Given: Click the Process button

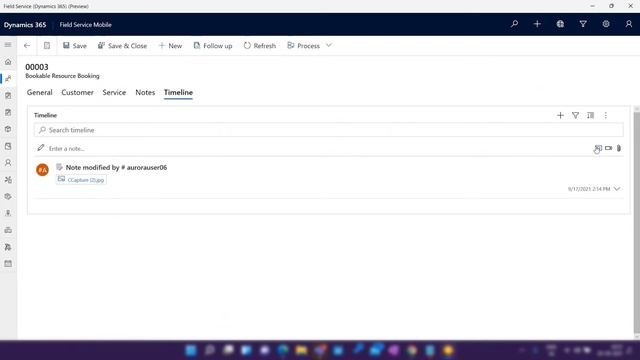Looking at the screenshot, I should click(x=304, y=46).
